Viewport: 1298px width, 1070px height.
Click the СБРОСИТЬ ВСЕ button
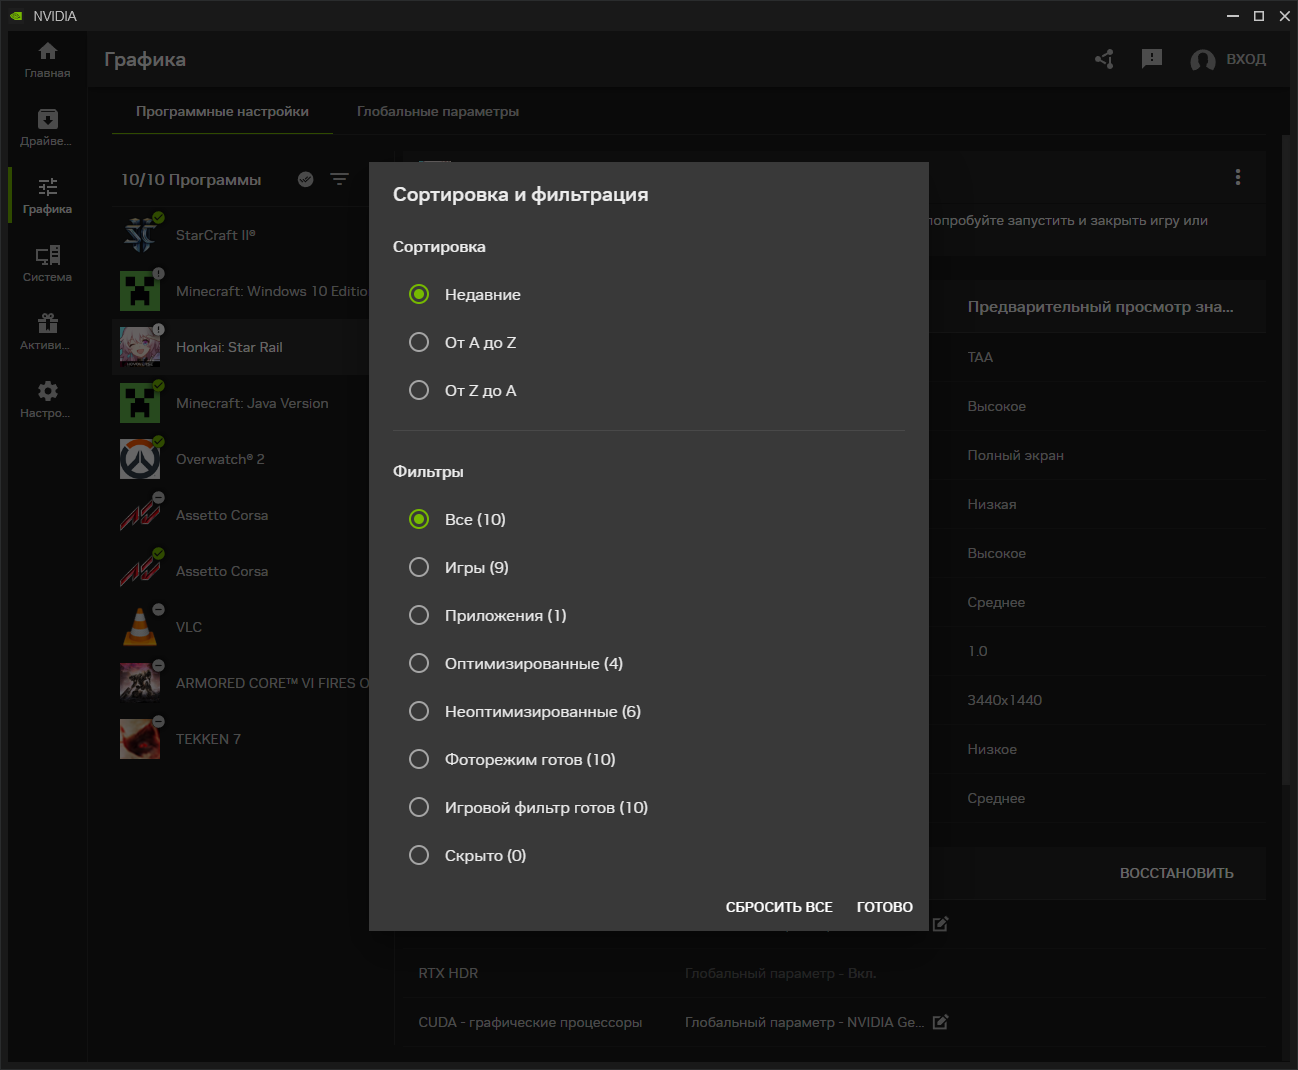779,907
